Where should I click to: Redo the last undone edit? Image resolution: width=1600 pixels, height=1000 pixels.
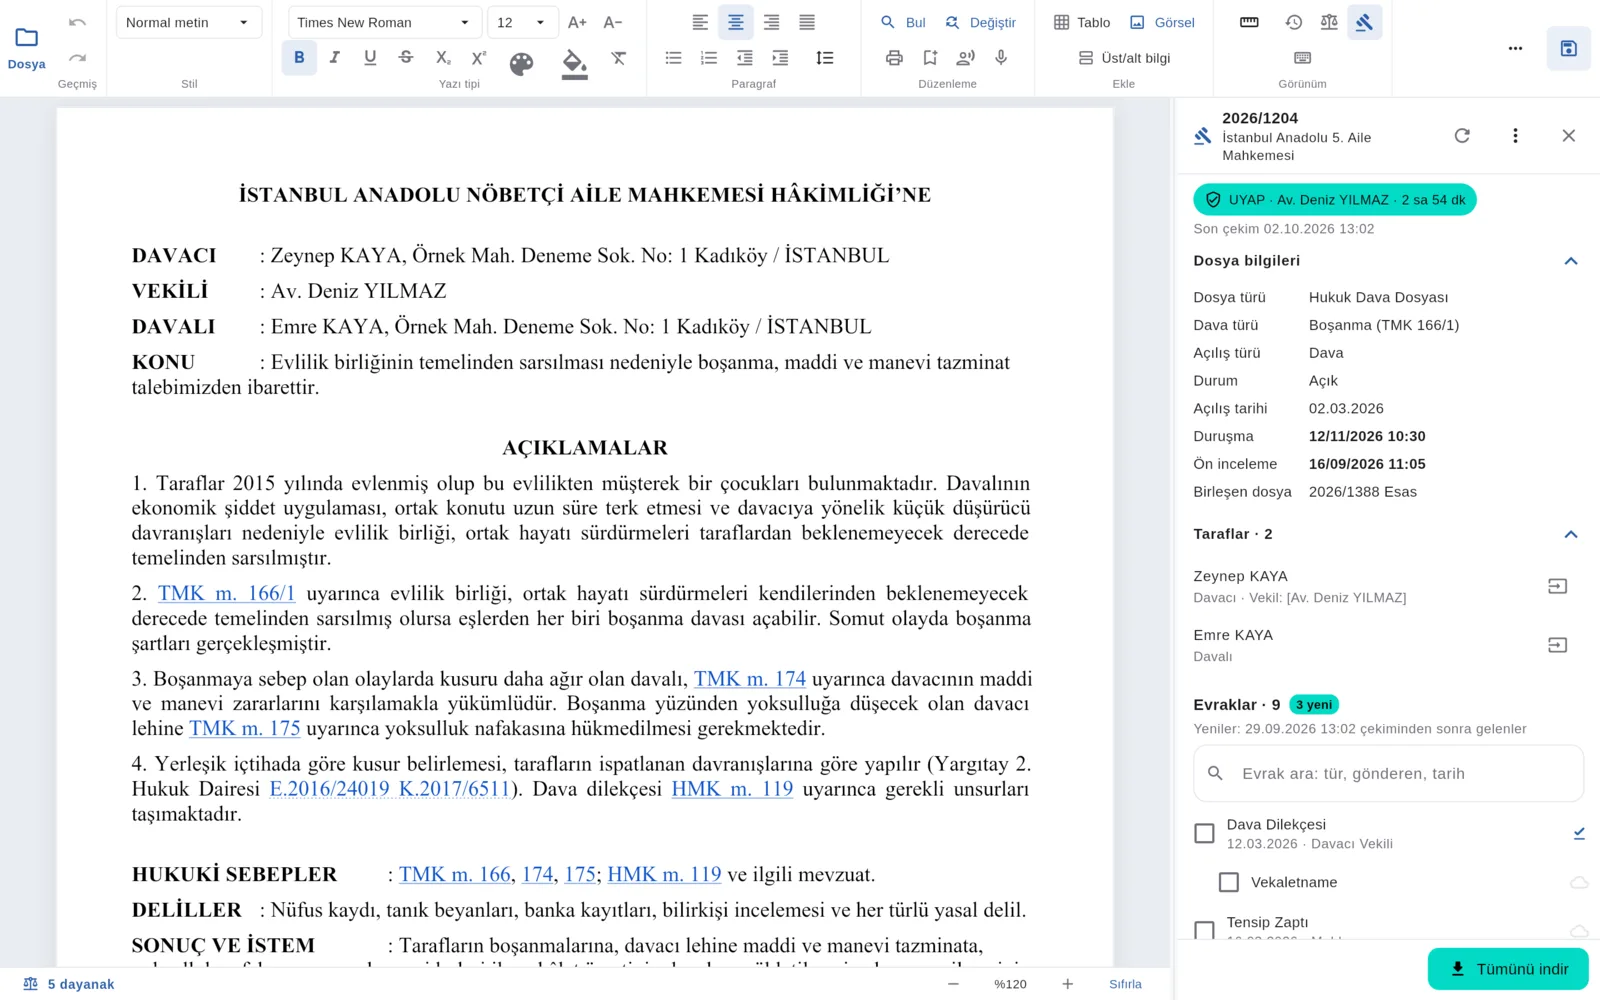coord(77,58)
